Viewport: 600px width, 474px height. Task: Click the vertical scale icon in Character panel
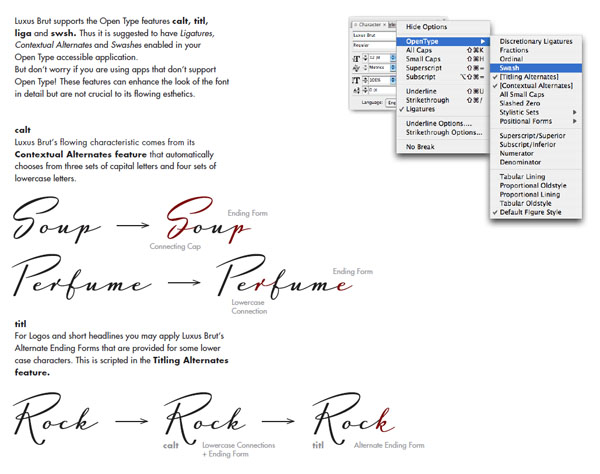(x=356, y=80)
